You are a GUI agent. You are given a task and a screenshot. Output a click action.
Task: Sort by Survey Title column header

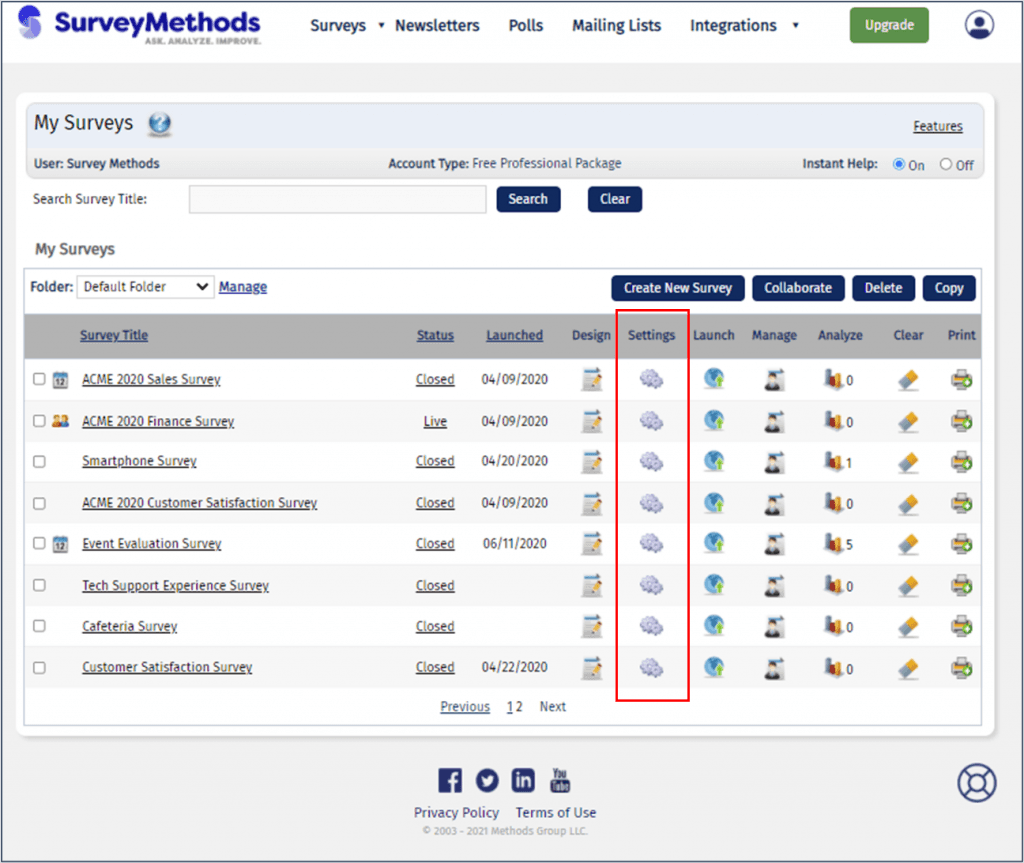114,335
